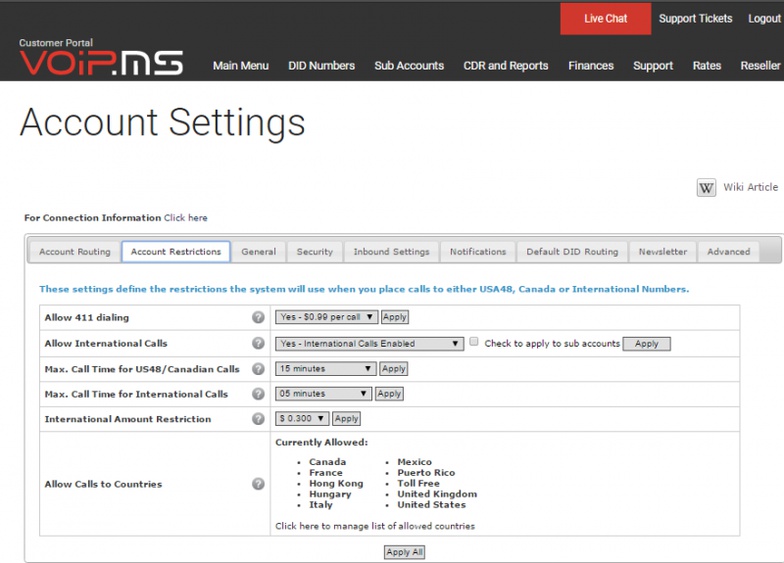The image size is (784, 563).
Task: Open help icon for US48/Canadian max call time
Action: click(258, 369)
